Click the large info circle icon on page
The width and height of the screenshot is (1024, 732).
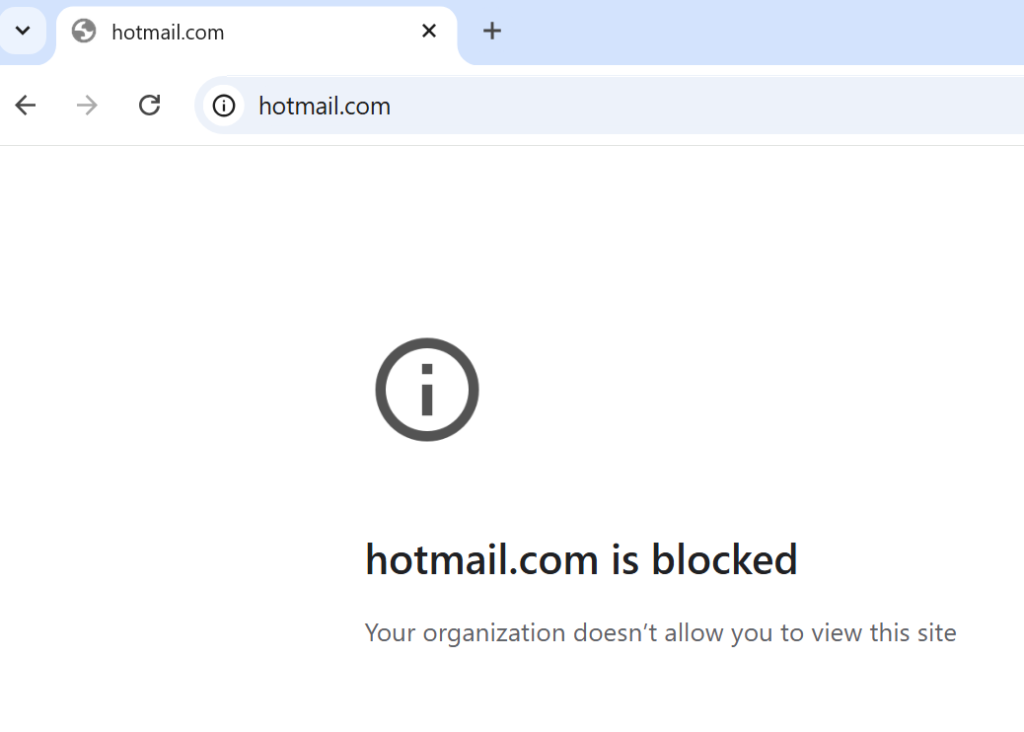[427, 390]
